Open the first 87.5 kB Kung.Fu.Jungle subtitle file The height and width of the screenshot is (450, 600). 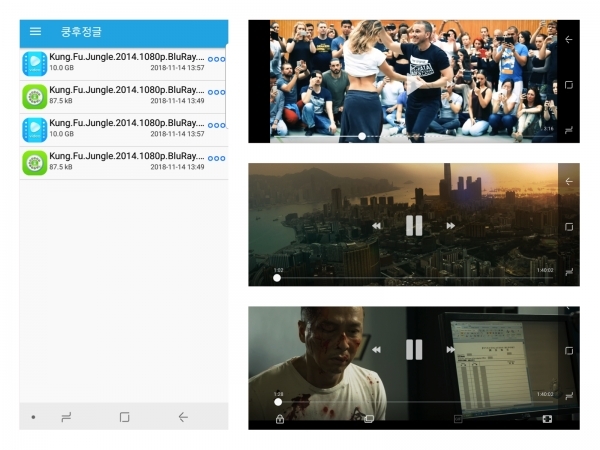coord(124,97)
